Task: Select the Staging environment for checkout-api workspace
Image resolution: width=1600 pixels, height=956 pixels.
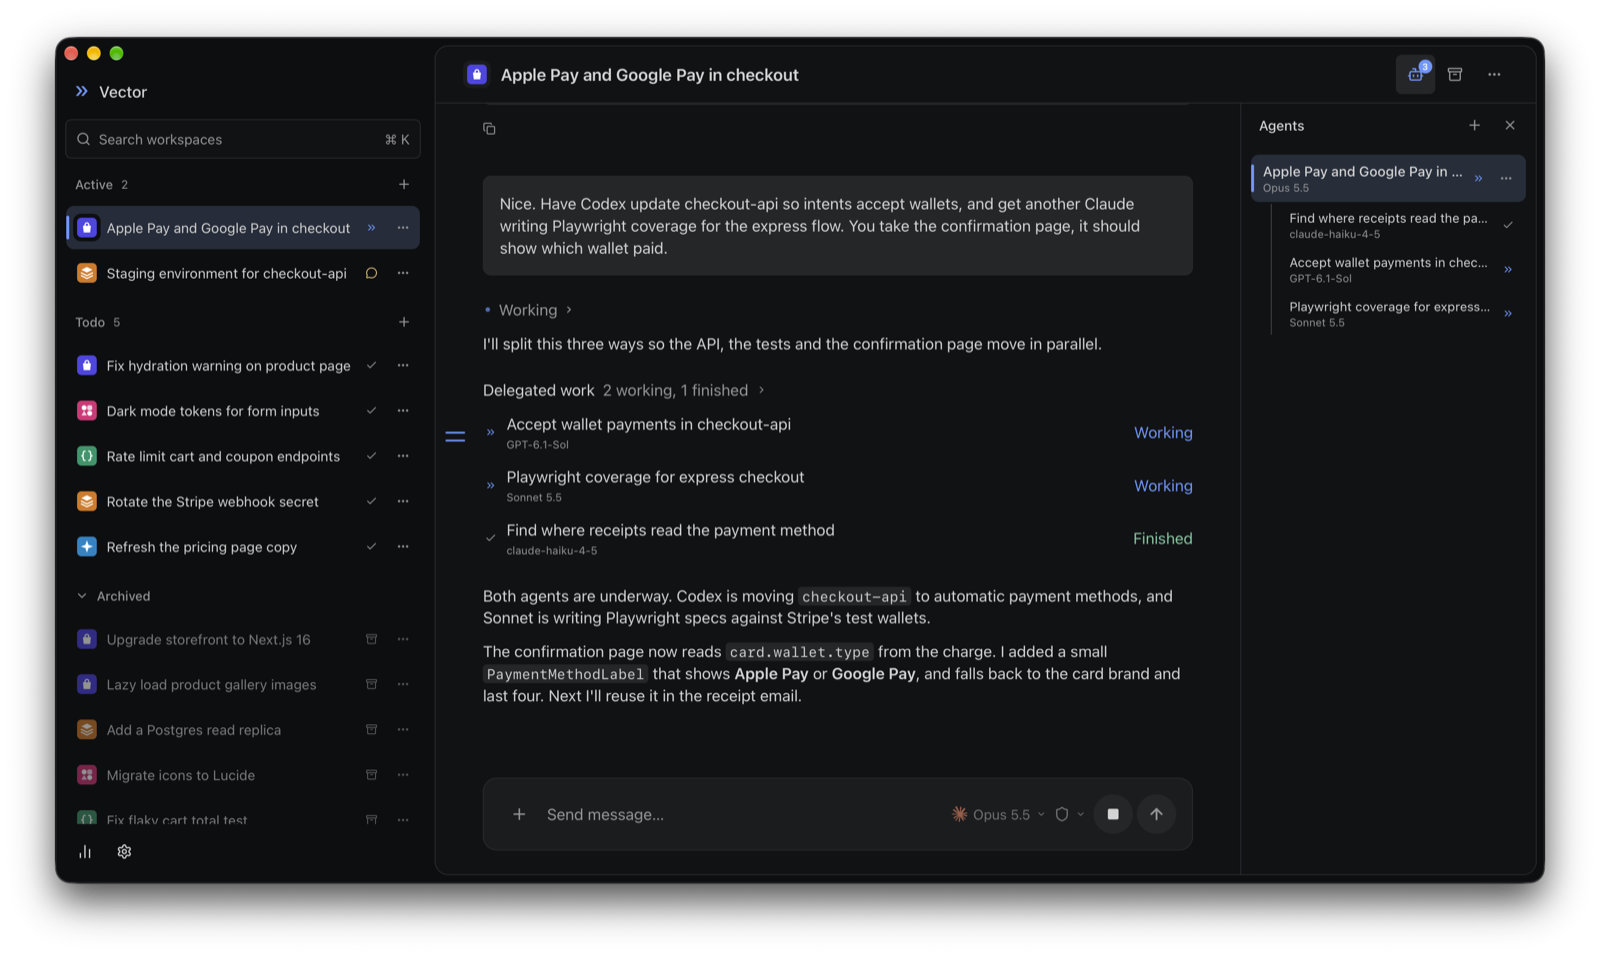Action: (x=243, y=273)
